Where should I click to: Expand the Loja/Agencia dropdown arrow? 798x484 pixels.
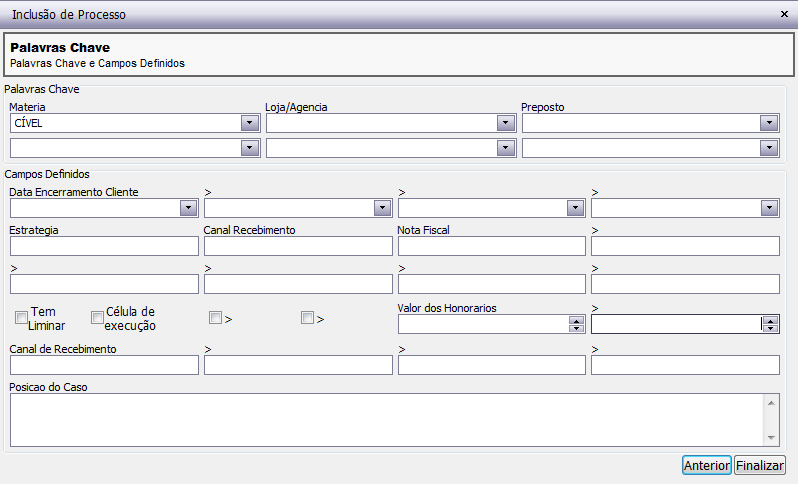[x=505, y=123]
